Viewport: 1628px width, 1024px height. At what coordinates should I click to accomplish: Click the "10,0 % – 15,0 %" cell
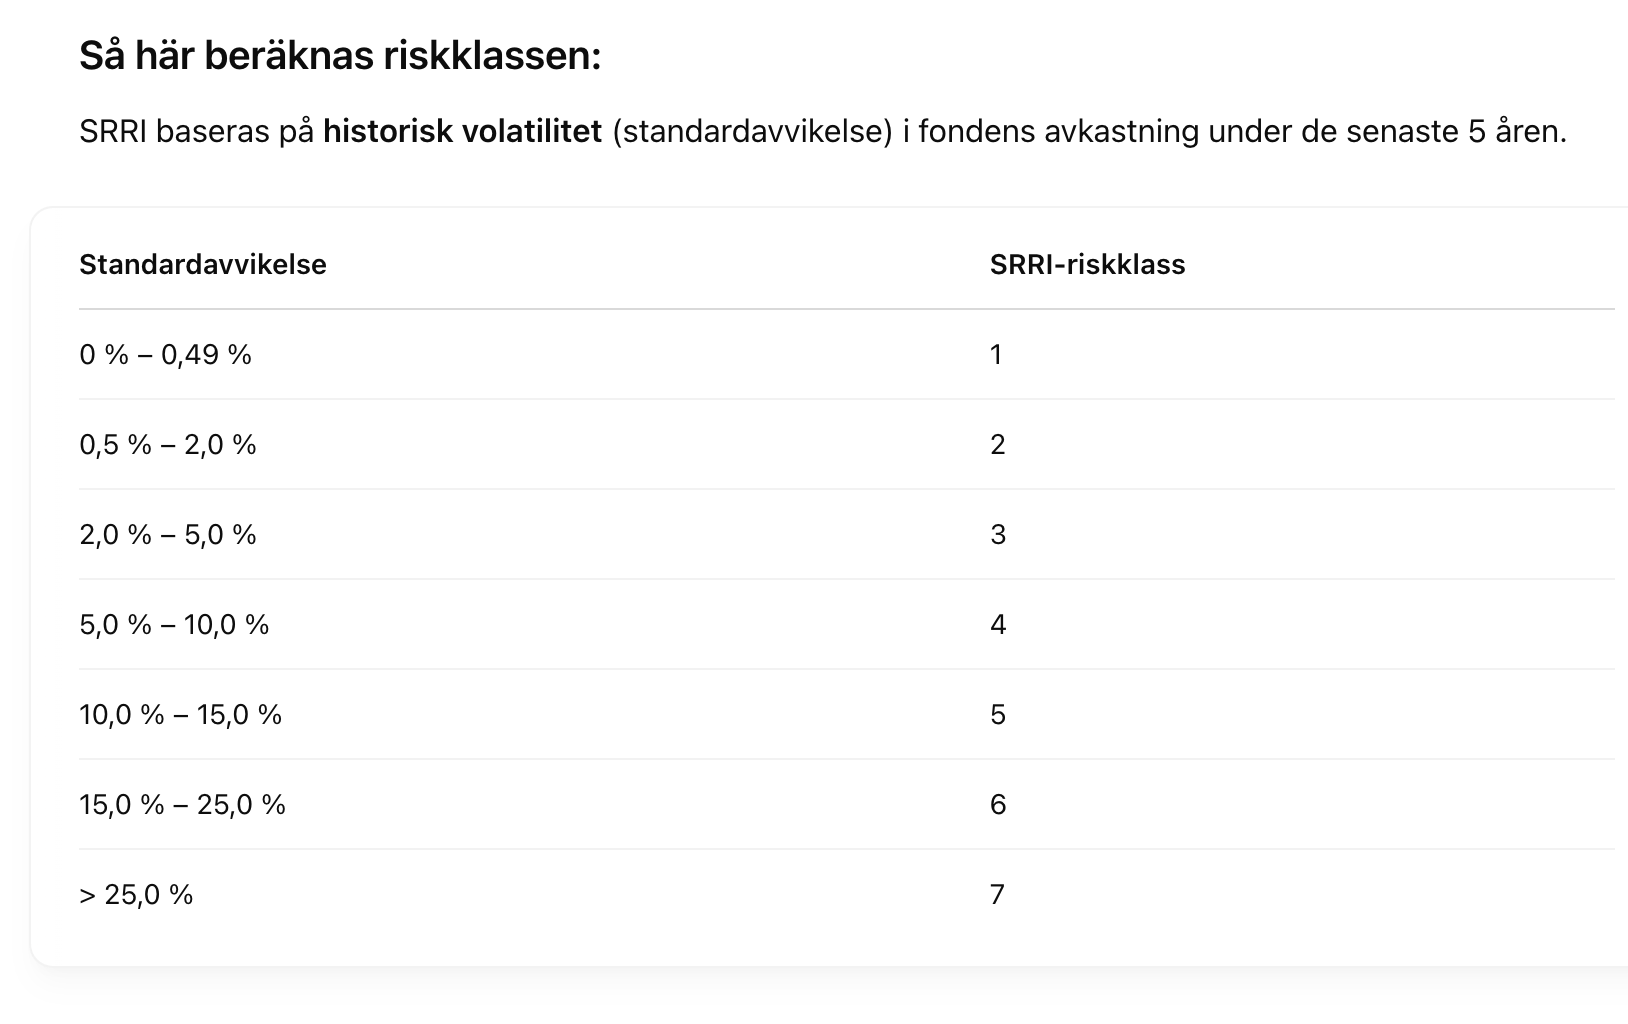181,715
